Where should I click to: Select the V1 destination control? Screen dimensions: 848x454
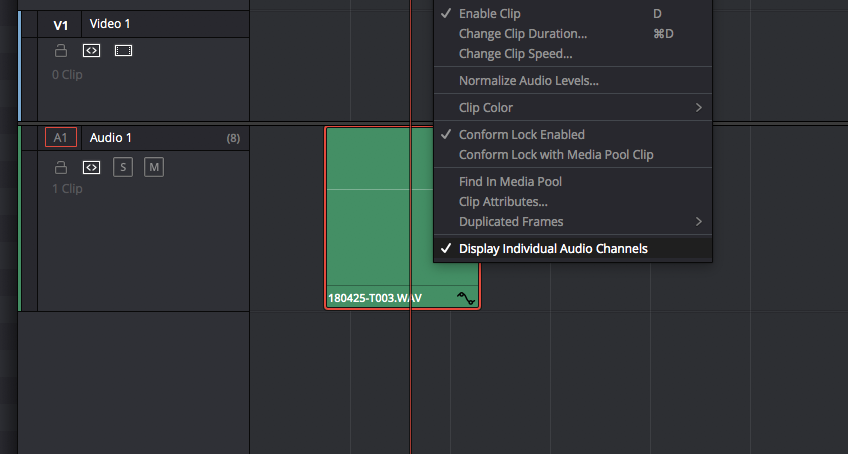(61, 25)
